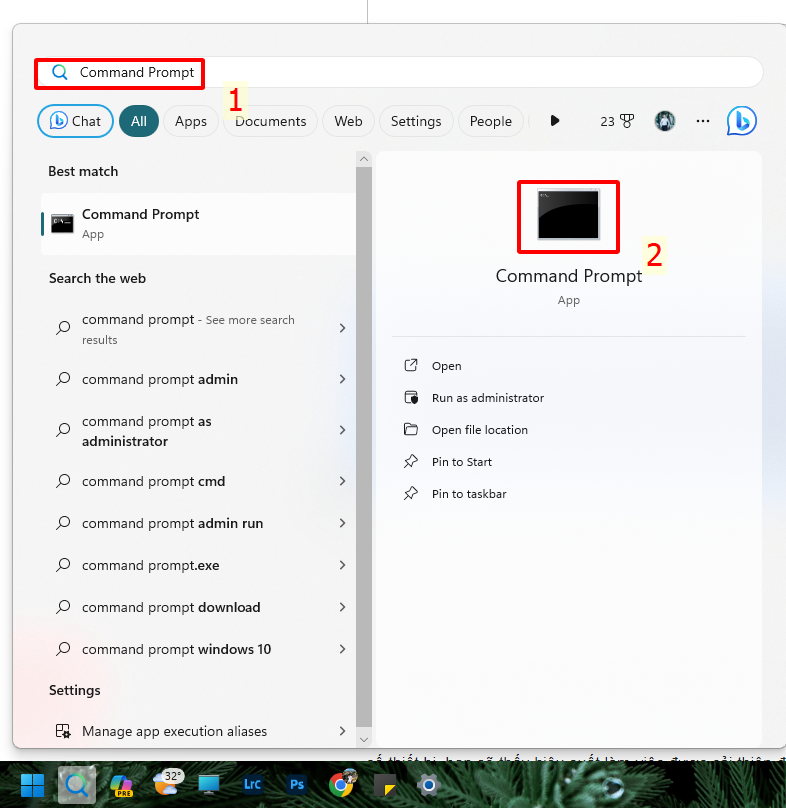Select the All filter tab
Image resolution: width=786 pixels, height=808 pixels.
click(139, 121)
